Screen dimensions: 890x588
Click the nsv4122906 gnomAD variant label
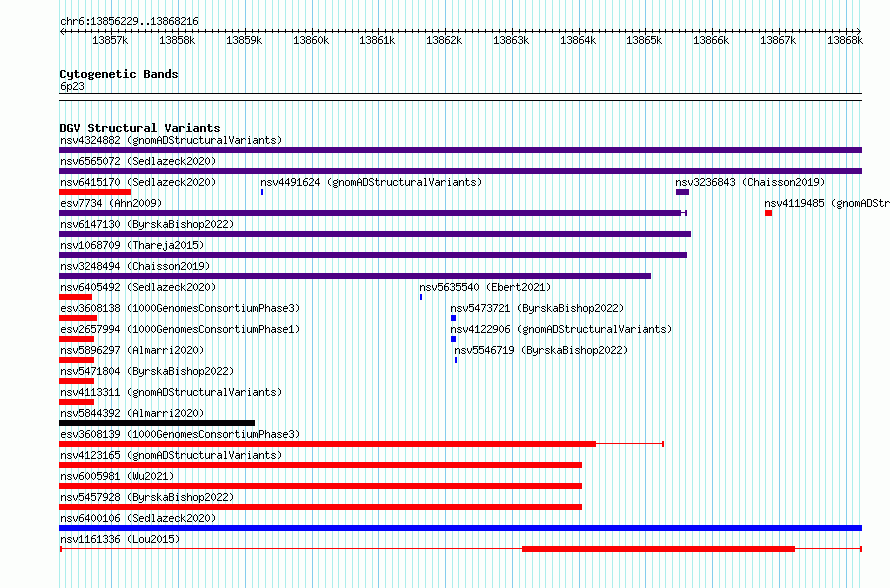pos(561,329)
